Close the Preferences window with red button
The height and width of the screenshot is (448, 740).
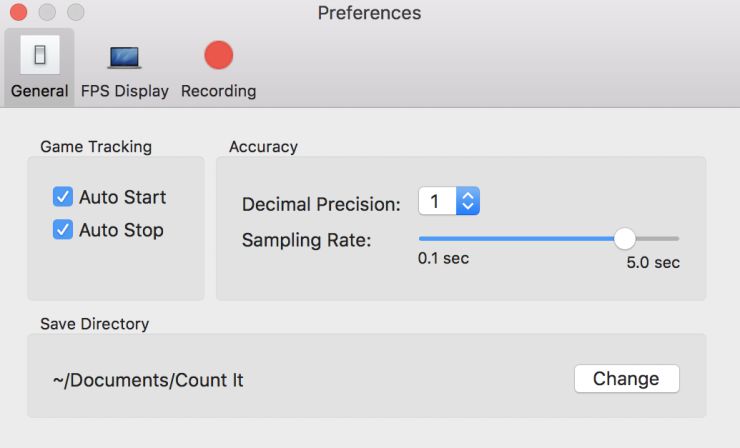pyautogui.click(x=19, y=14)
